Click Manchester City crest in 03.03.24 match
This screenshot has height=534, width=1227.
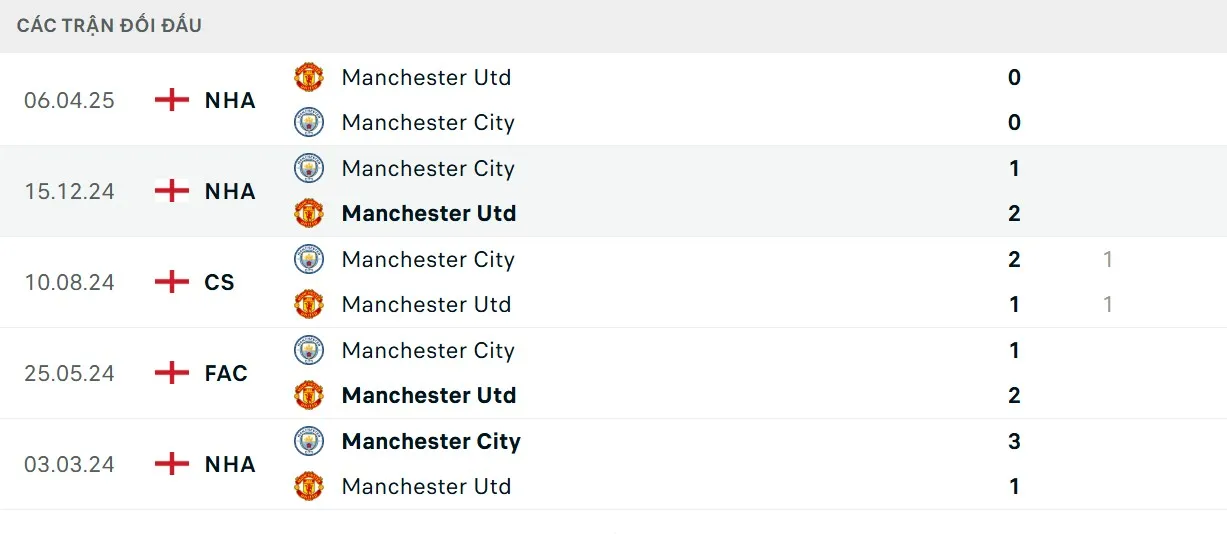pos(309,441)
